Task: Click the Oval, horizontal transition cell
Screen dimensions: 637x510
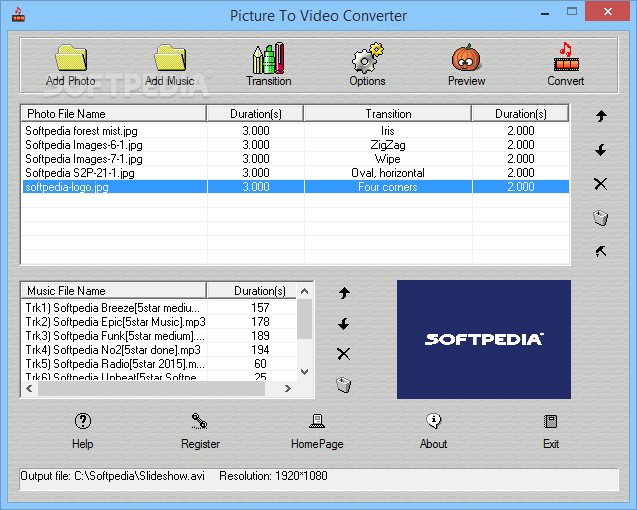Action: (x=388, y=173)
